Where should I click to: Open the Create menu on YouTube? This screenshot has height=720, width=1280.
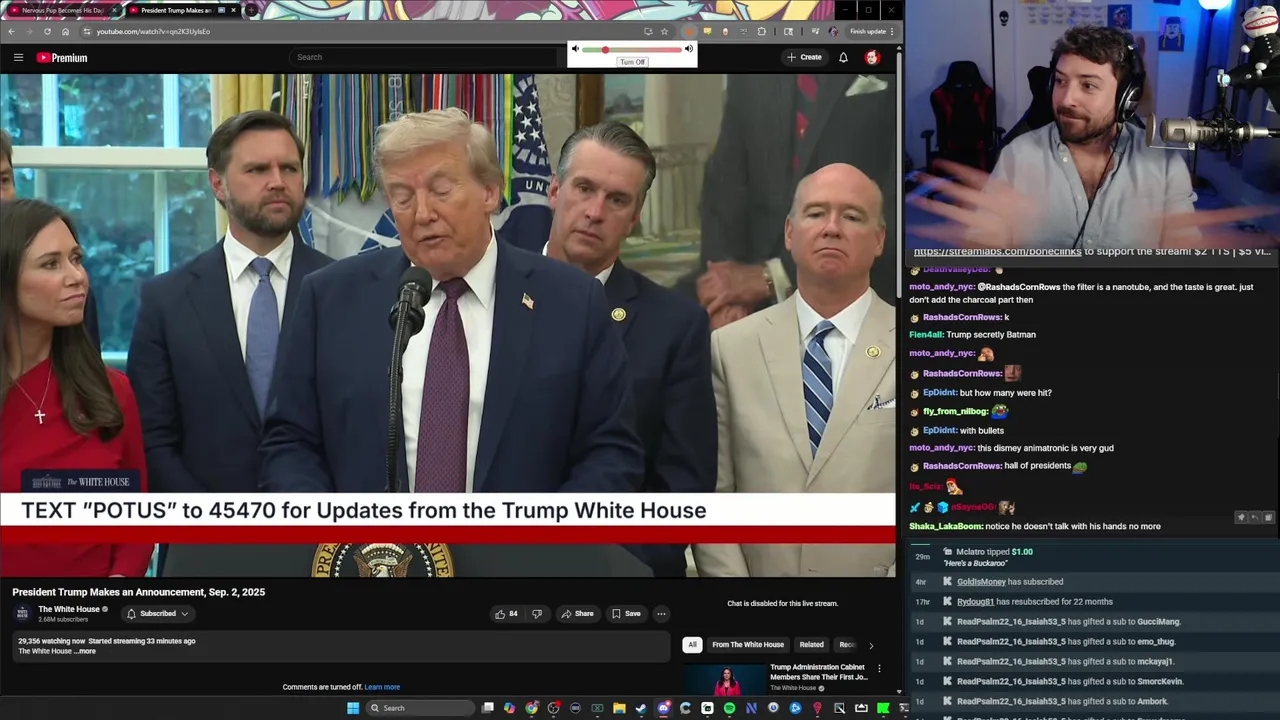804,57
